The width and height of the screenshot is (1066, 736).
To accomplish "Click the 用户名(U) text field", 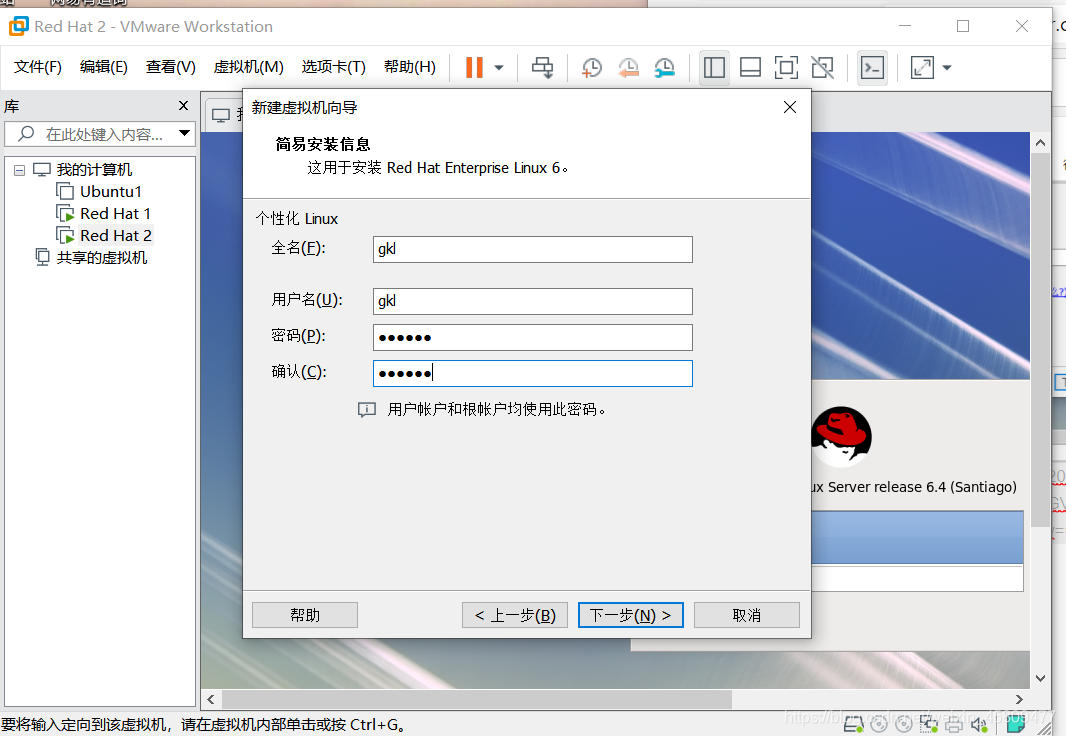I will [x=532, y=301].
